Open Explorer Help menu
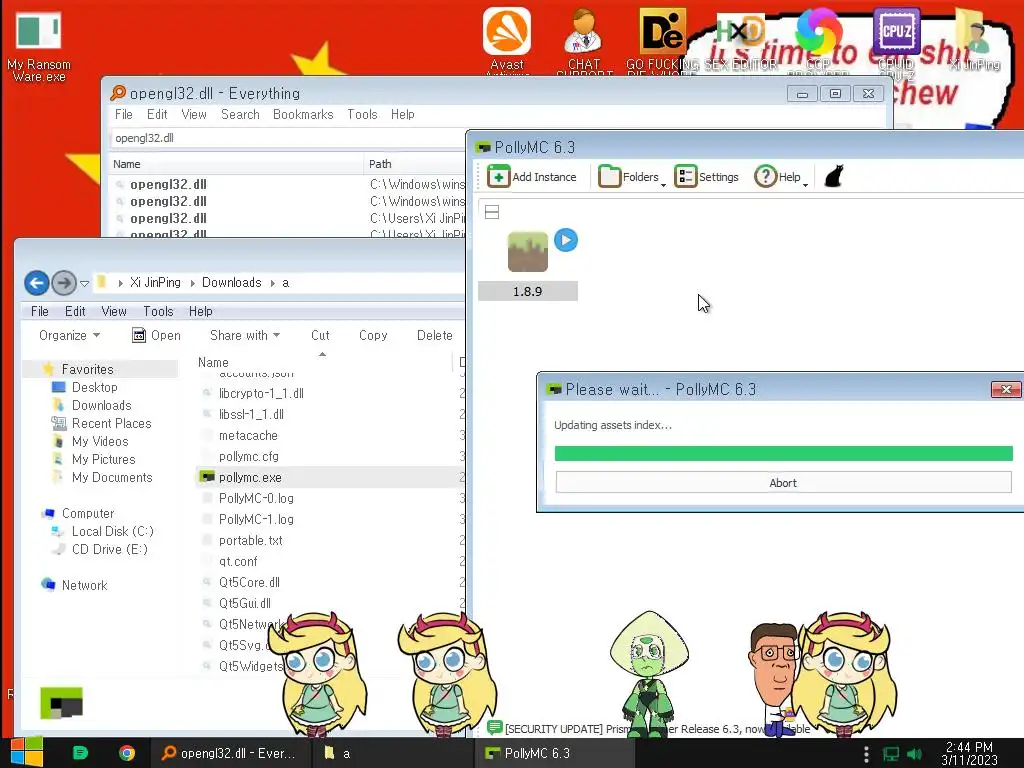Screen dimensions: 1024x768 click(x=200, y=312)
